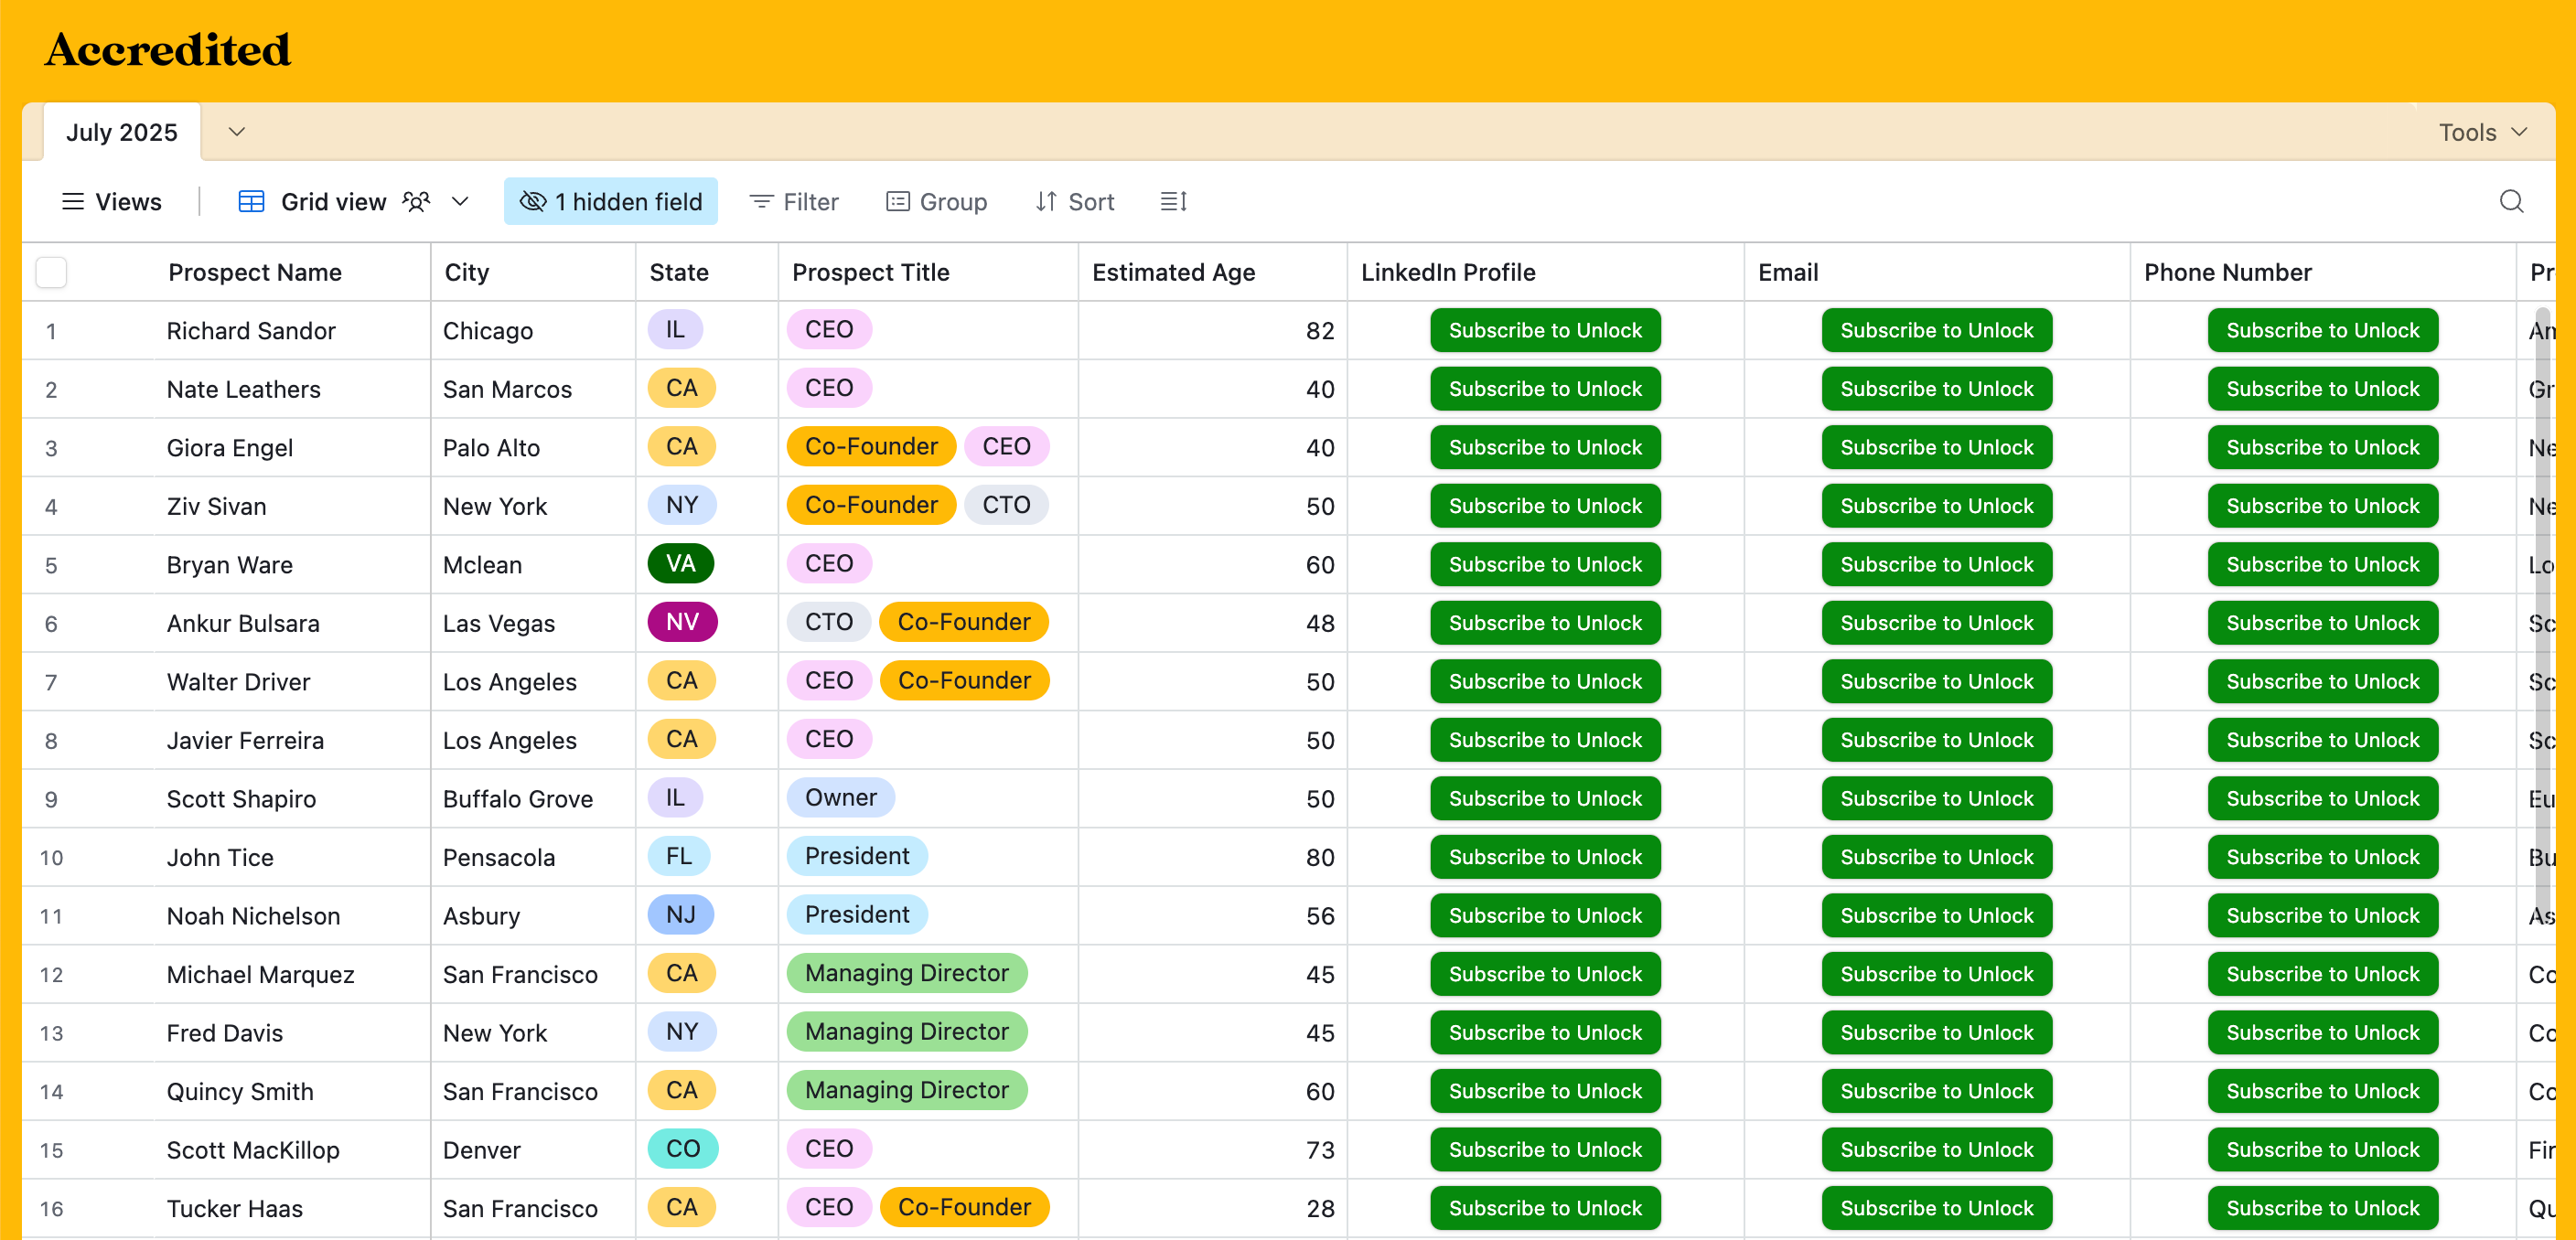Click the search magnifier icon

(x=2510, y=202)
